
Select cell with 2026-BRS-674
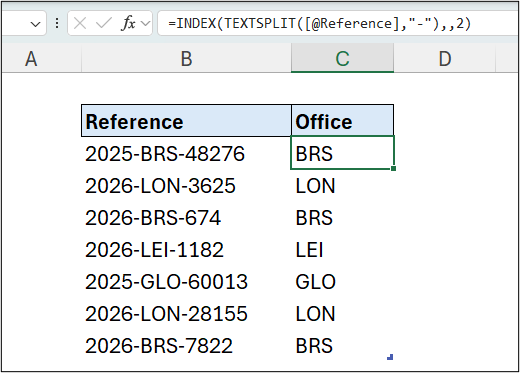pos(186,217)
